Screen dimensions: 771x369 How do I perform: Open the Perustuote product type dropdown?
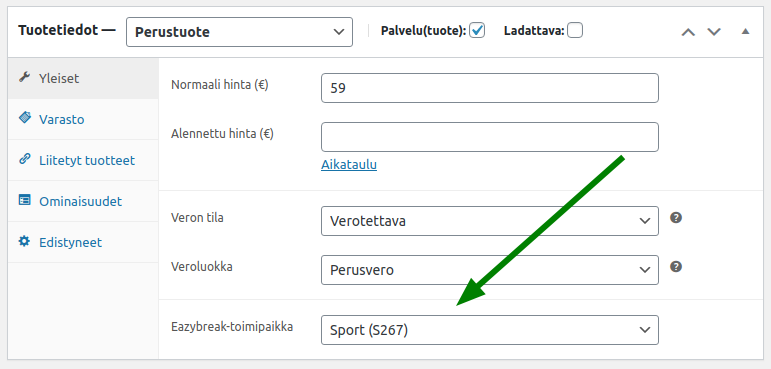click(239, 32)
